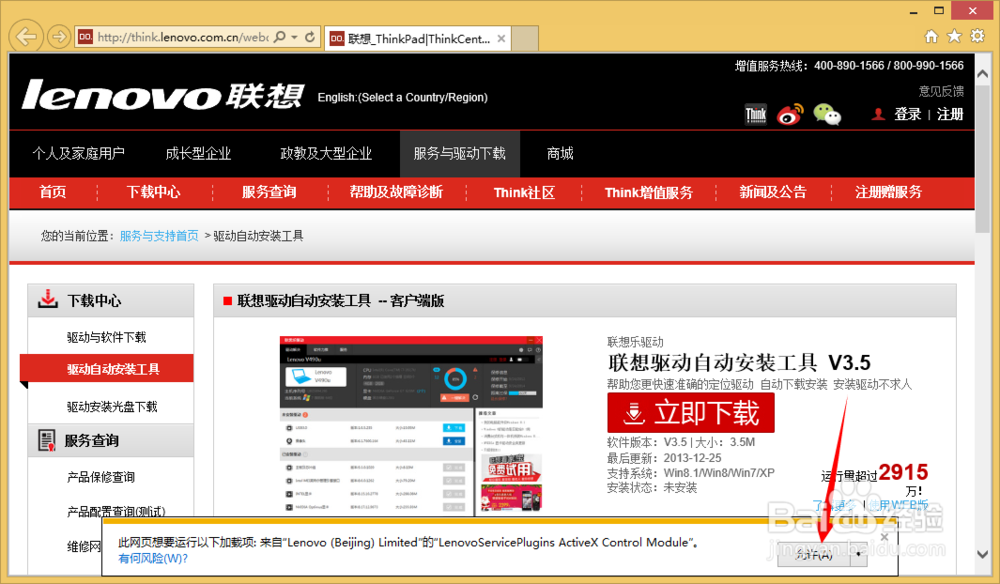Click the scrollbar up arrow
1000x584 pixels.
coord(983,74)
